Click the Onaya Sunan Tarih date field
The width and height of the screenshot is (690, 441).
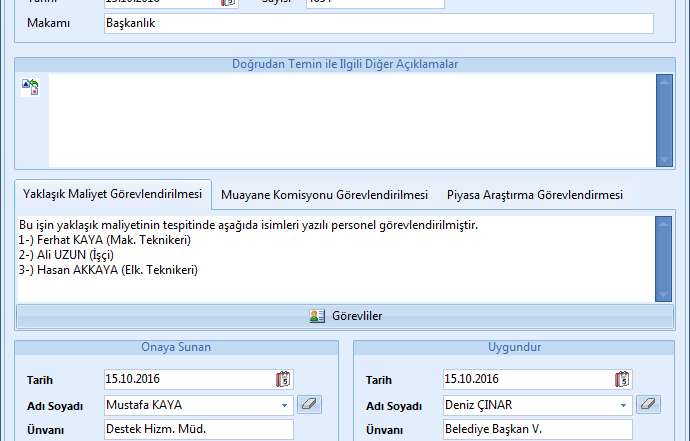coord(187,379)
